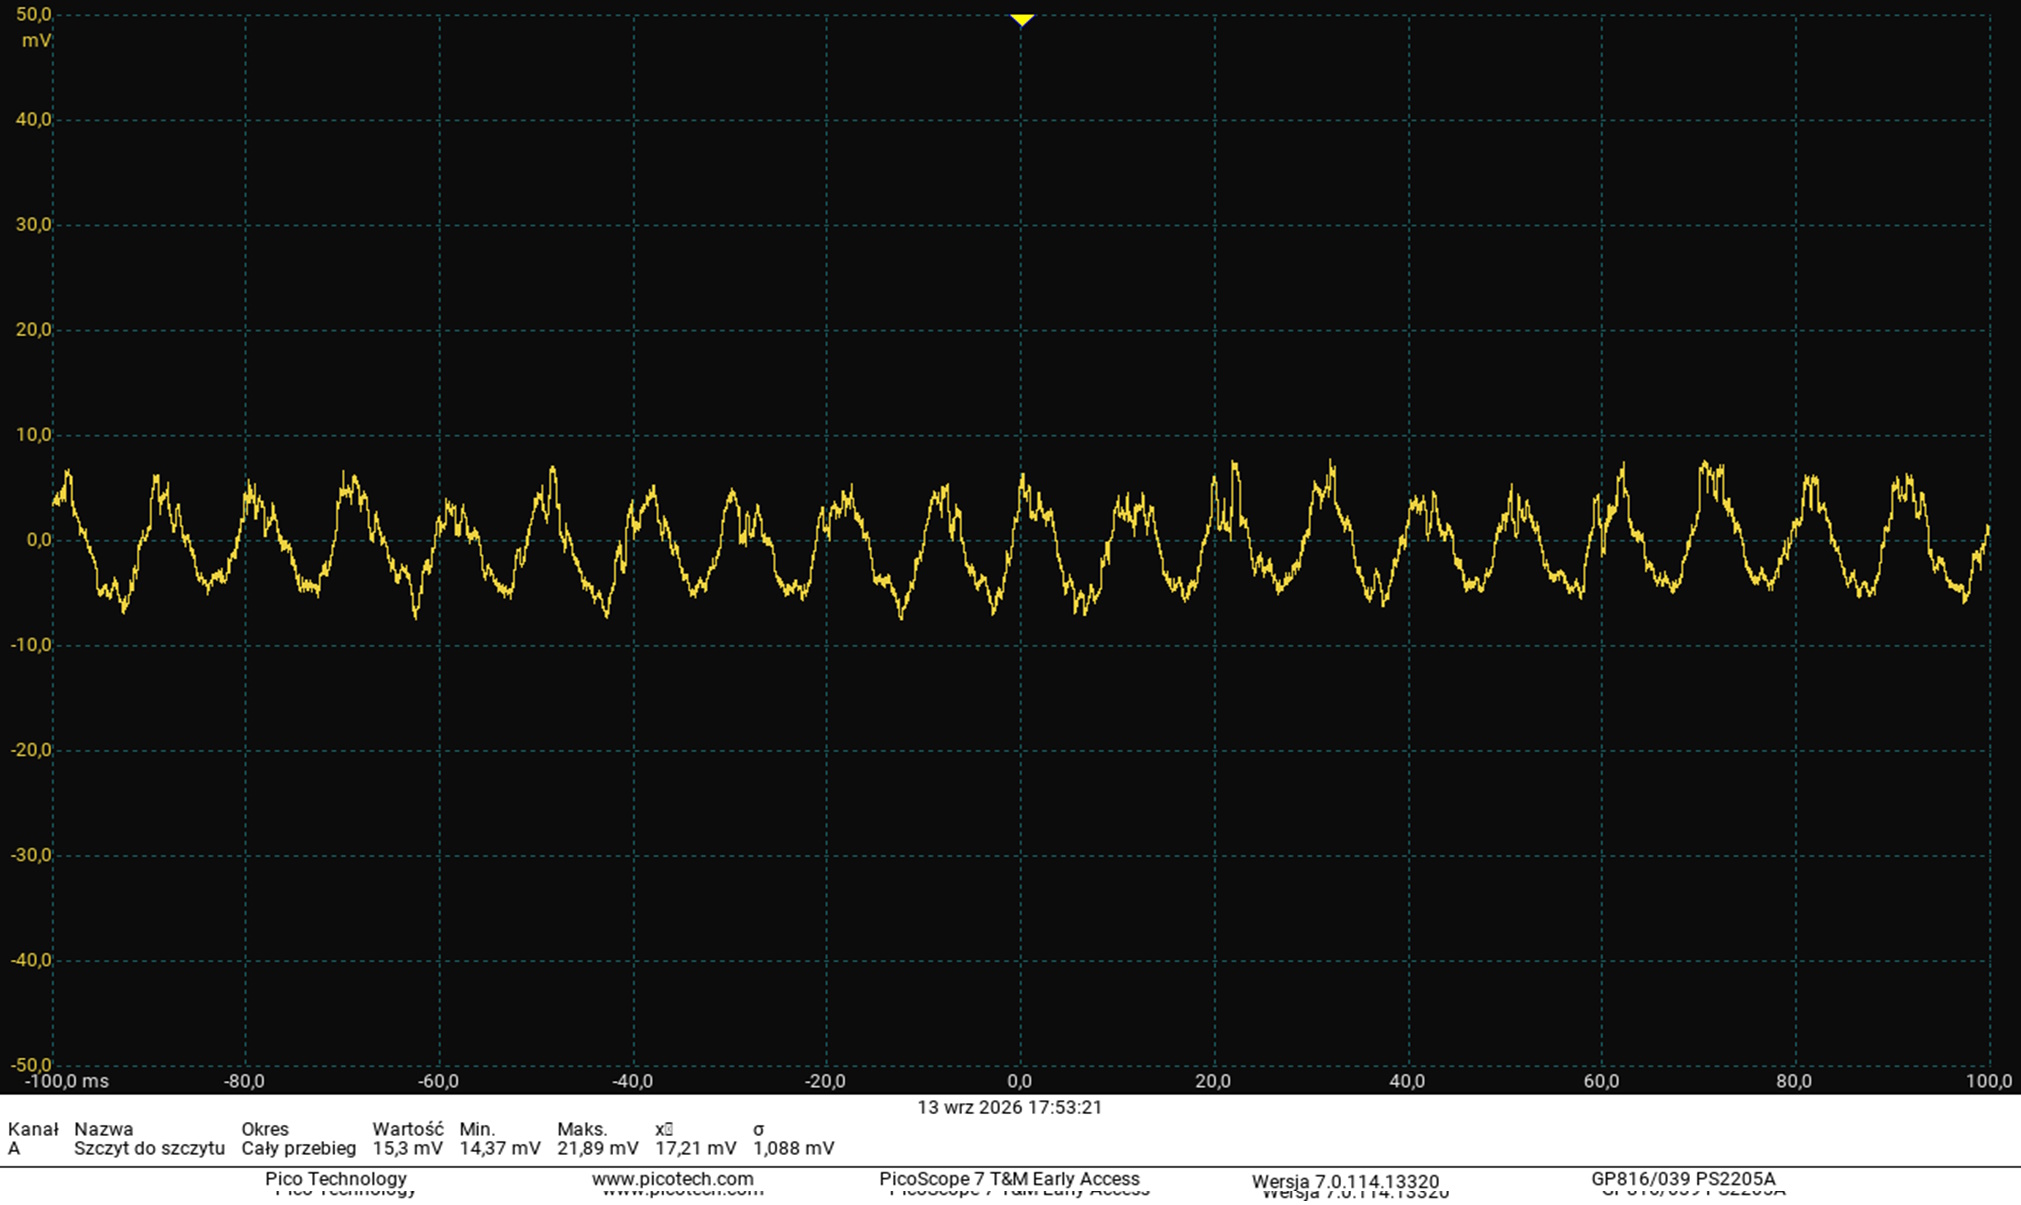Select the 50,0 top voltage axis label
2021x1205 pixels.
pos(33,15)
